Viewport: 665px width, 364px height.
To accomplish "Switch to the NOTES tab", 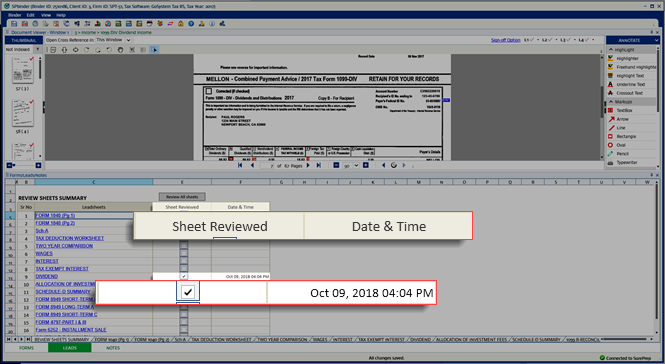I will [113, 348].
